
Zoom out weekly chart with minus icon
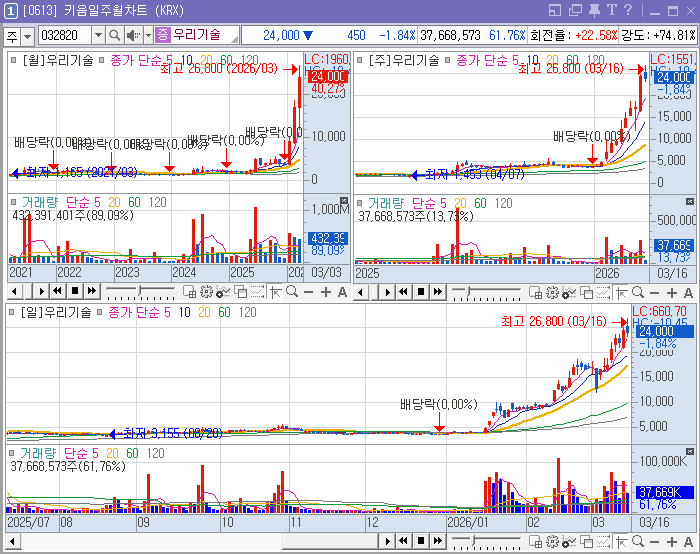(654, 293)
